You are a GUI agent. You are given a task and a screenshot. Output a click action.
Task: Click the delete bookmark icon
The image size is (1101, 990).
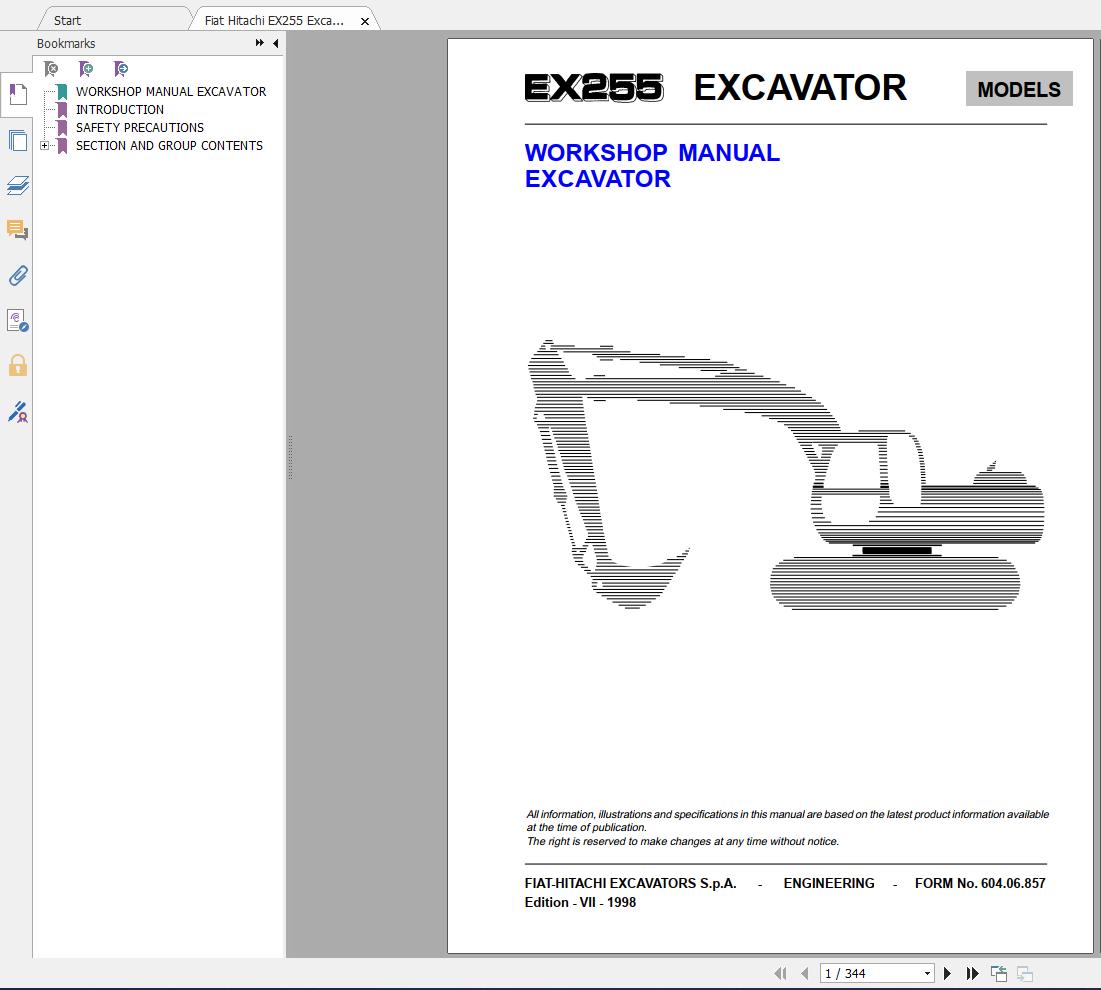(51, 68)
